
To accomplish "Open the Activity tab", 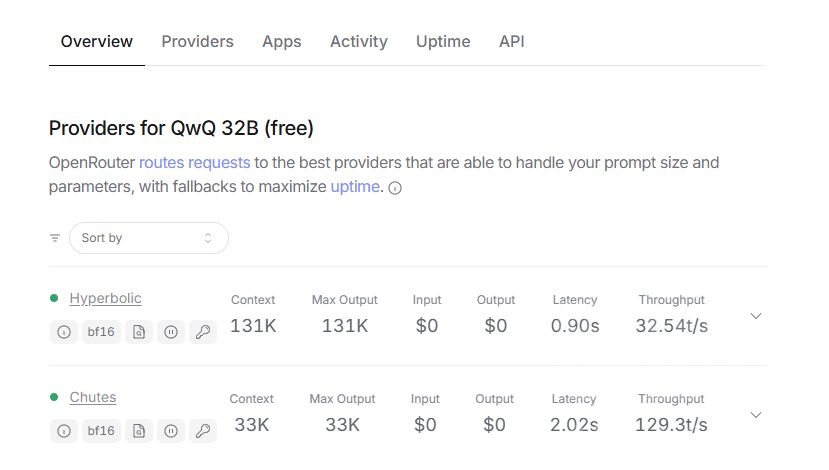I will (x=358, y=42).
